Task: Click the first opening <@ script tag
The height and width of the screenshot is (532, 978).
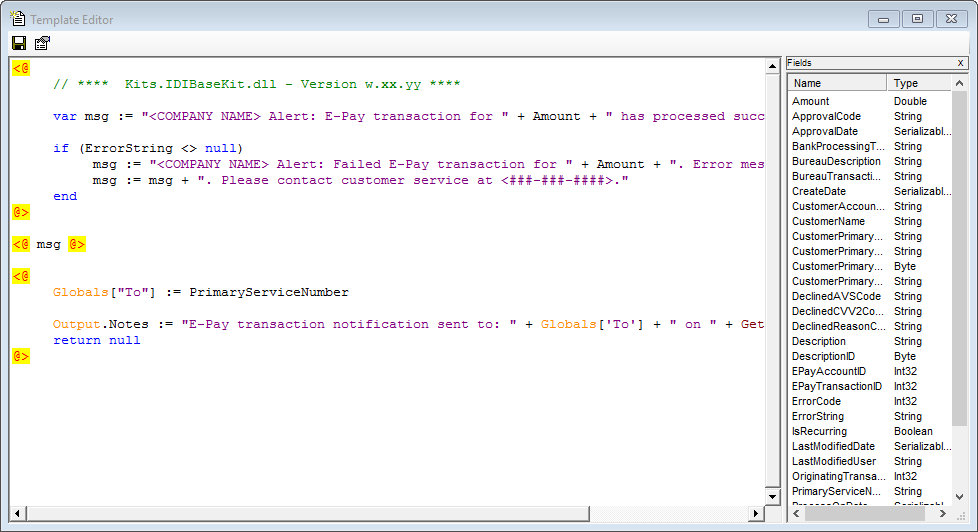Action: [21, 68]
